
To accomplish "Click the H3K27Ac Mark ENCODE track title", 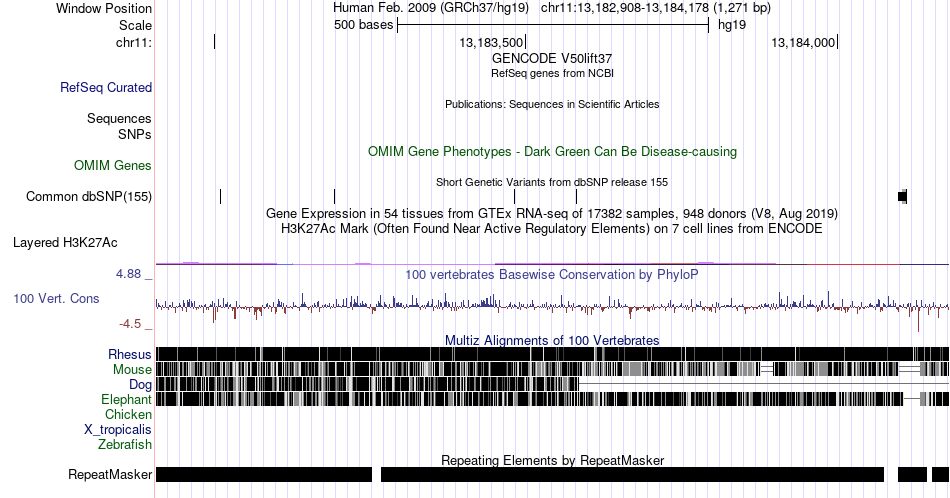I will click(552, 228).
